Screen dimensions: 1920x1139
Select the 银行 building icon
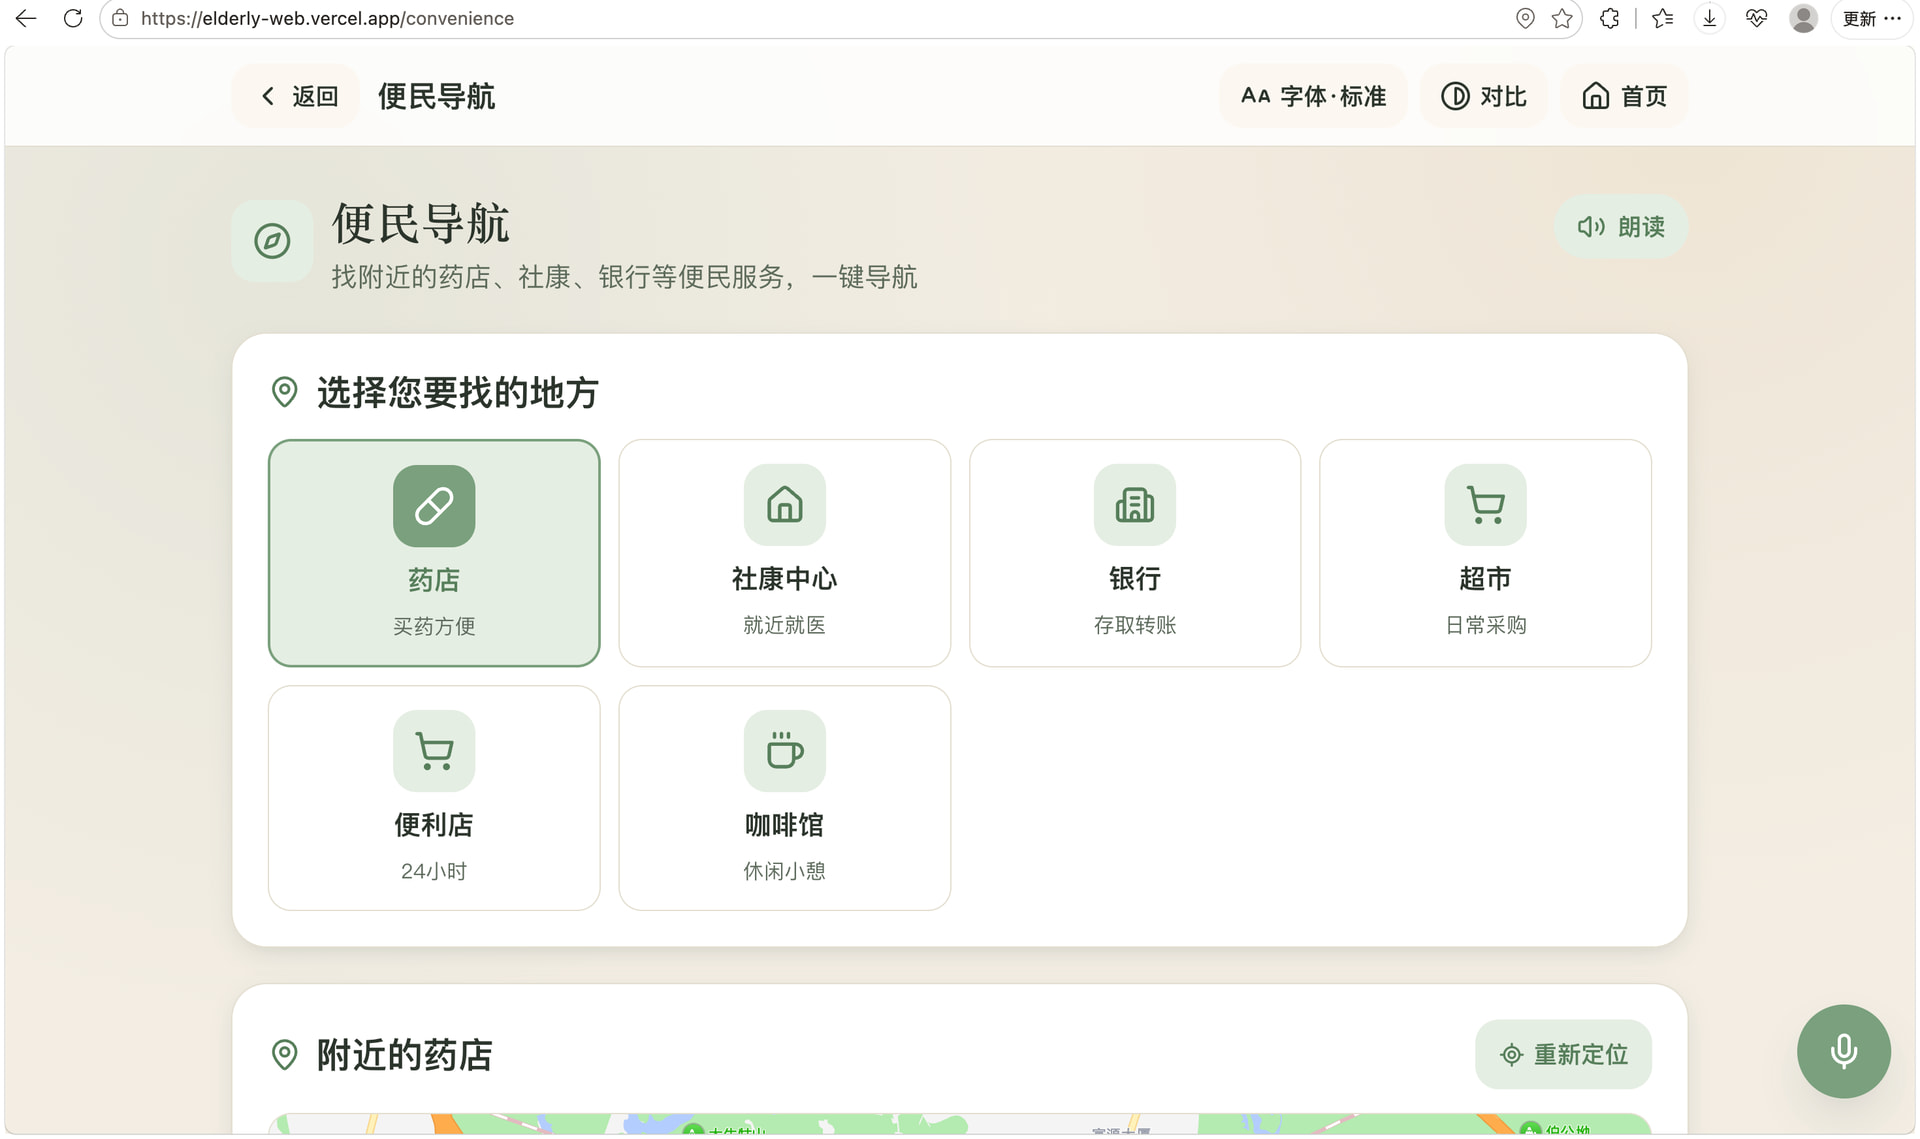[1135, 505]
